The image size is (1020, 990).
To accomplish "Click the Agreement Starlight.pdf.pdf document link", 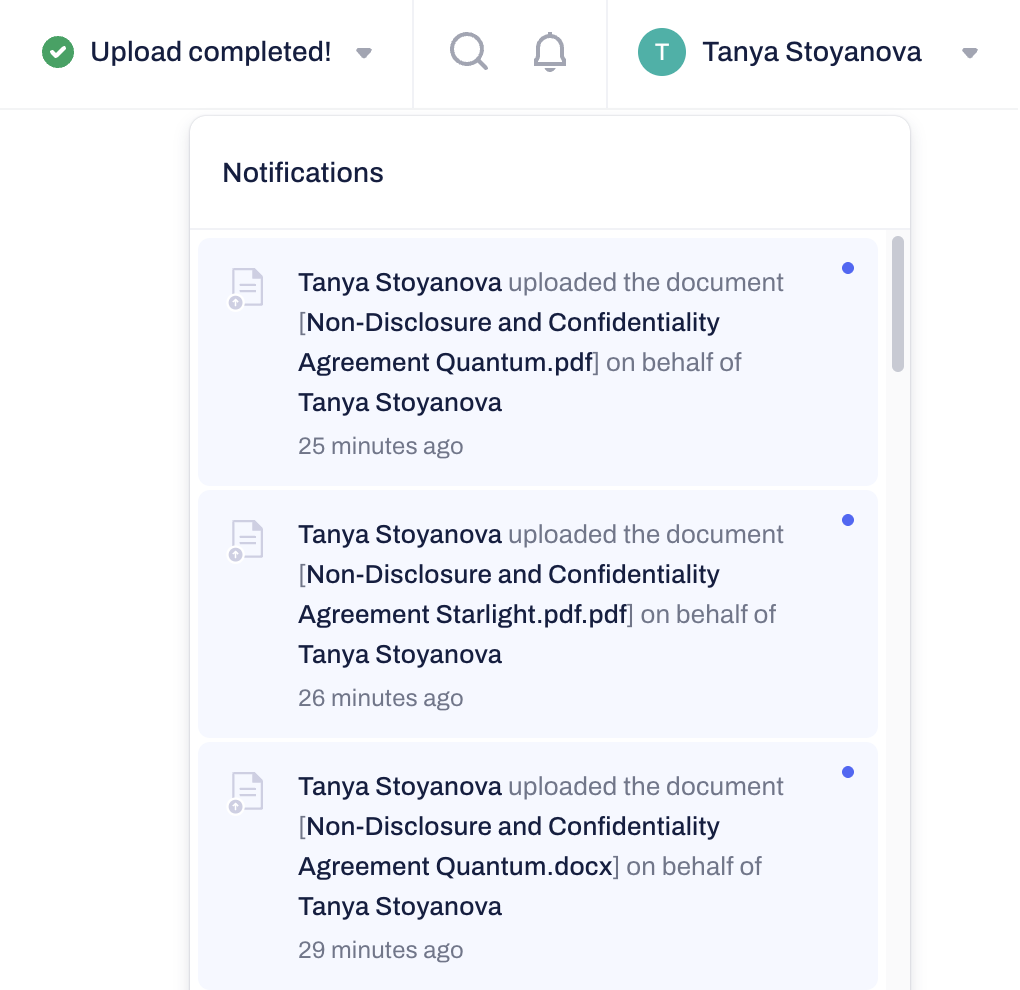I will [x=462, y=614].
